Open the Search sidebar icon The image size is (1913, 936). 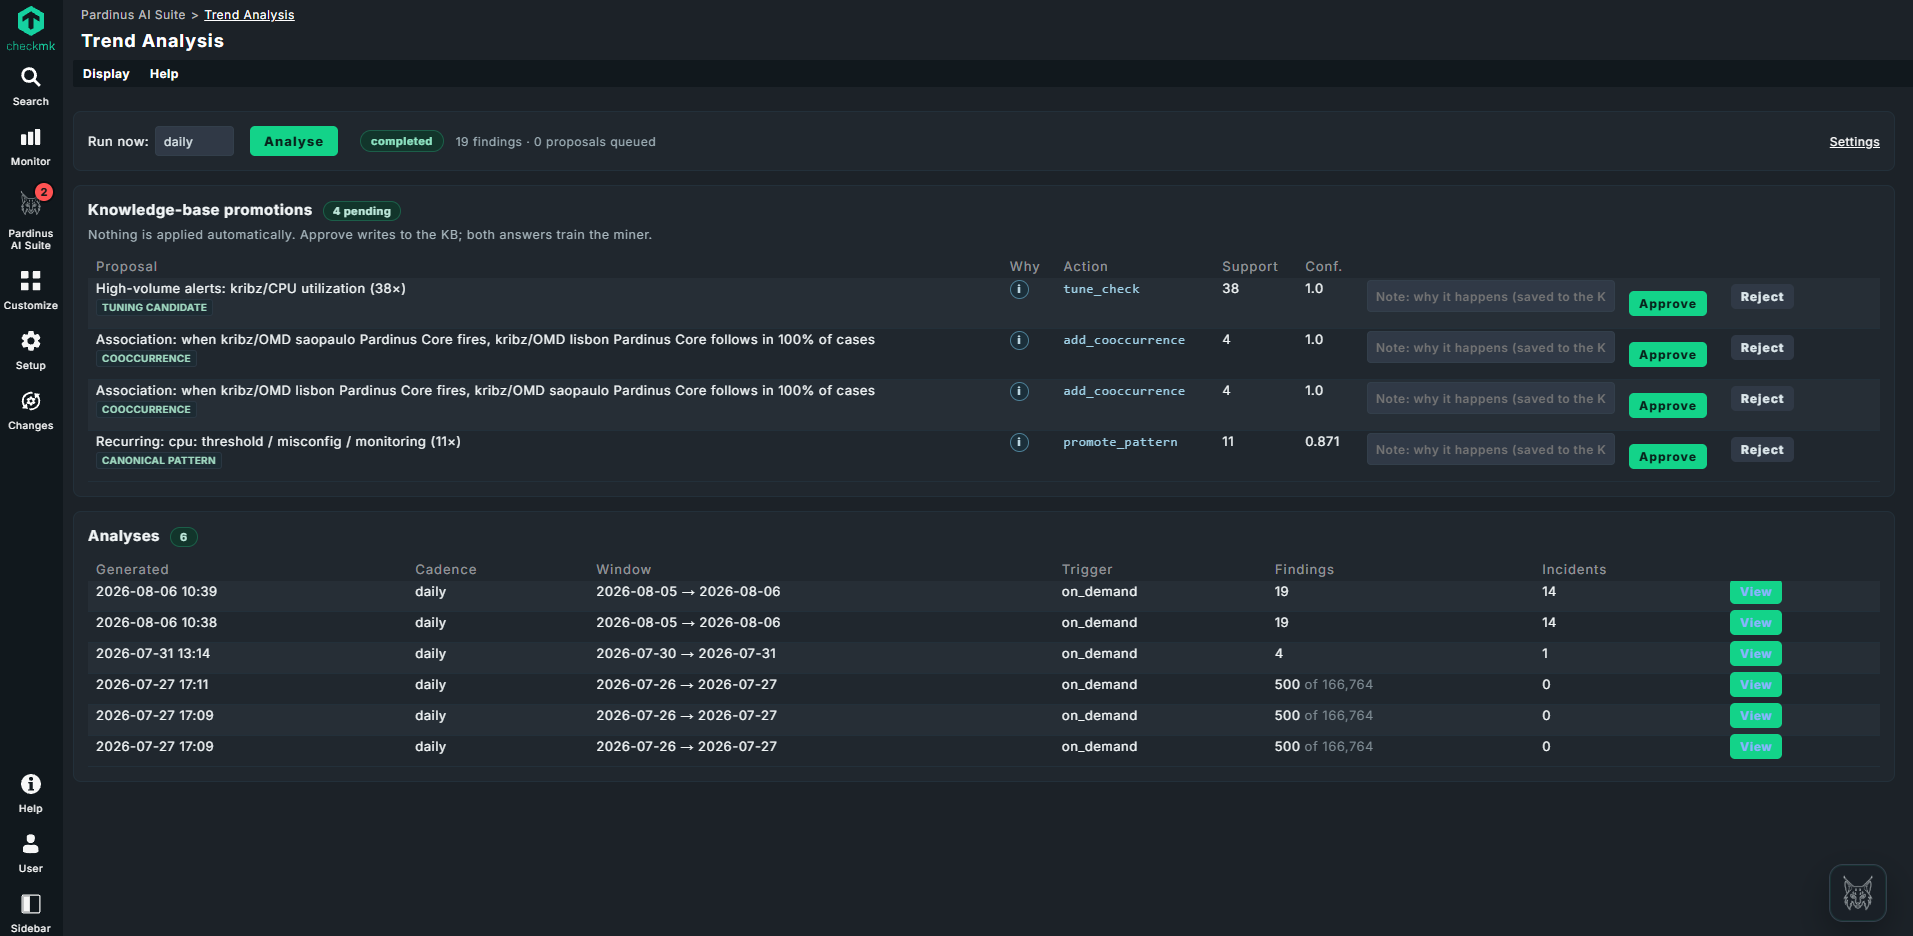click(31, 86)
